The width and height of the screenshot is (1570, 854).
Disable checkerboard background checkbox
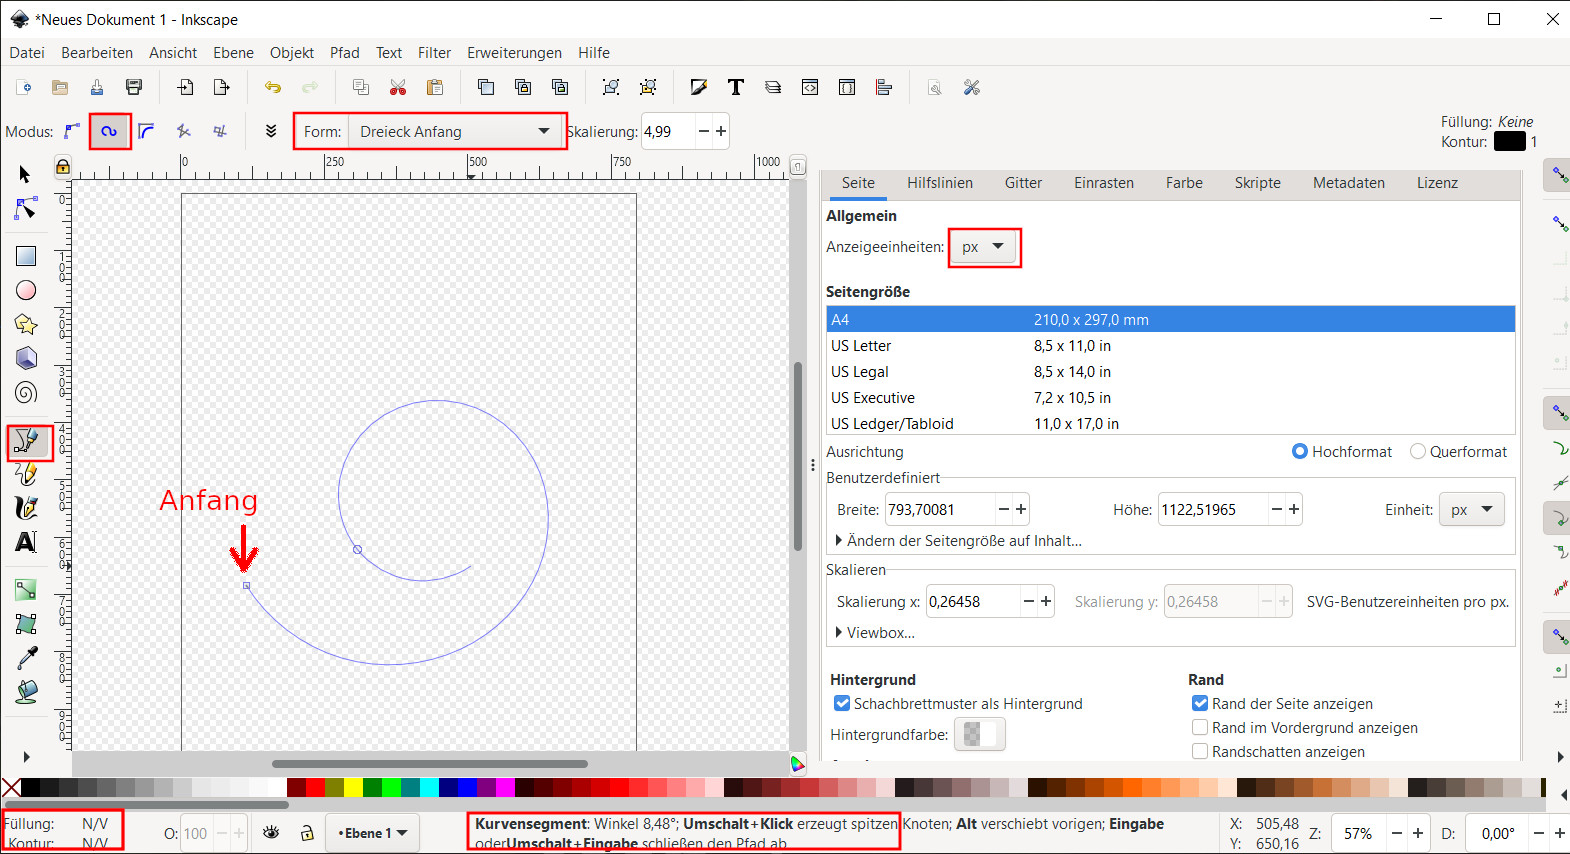pyautogui.click(x=842, y=704)
